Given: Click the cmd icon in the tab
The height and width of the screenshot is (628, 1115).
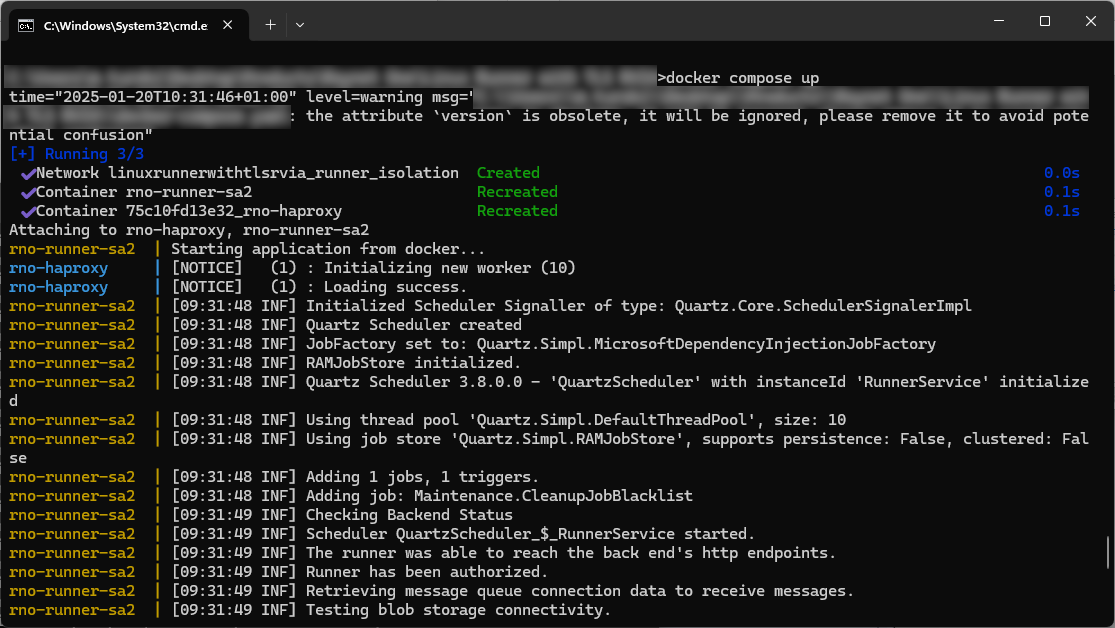Looking at the screenshot, I should pyautogui.click(x=26, y=24).
